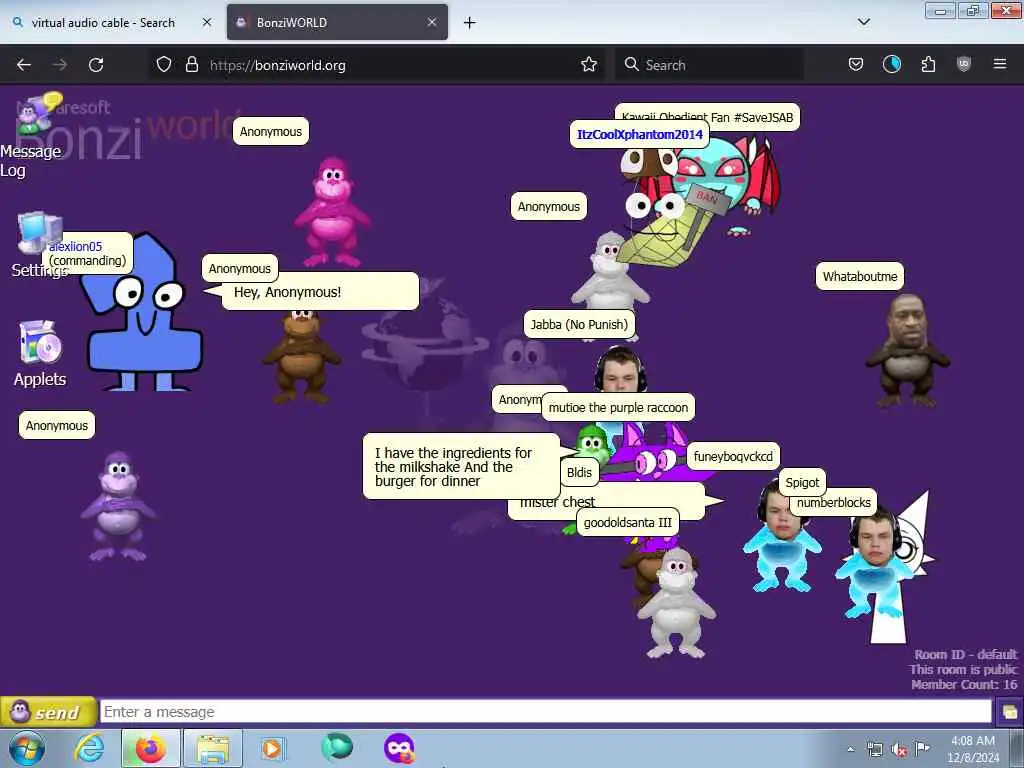Close the virtual audio cable tab
This screenshot has height=768, width=1024.
point(207,22)
